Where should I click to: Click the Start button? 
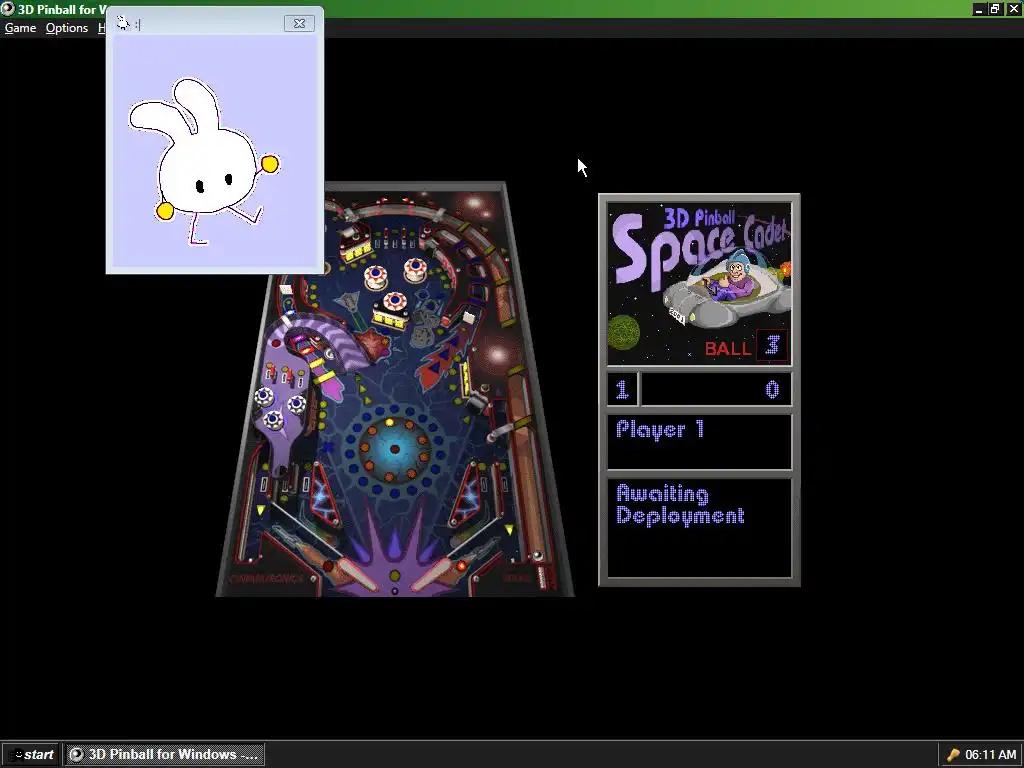point(30,754)
